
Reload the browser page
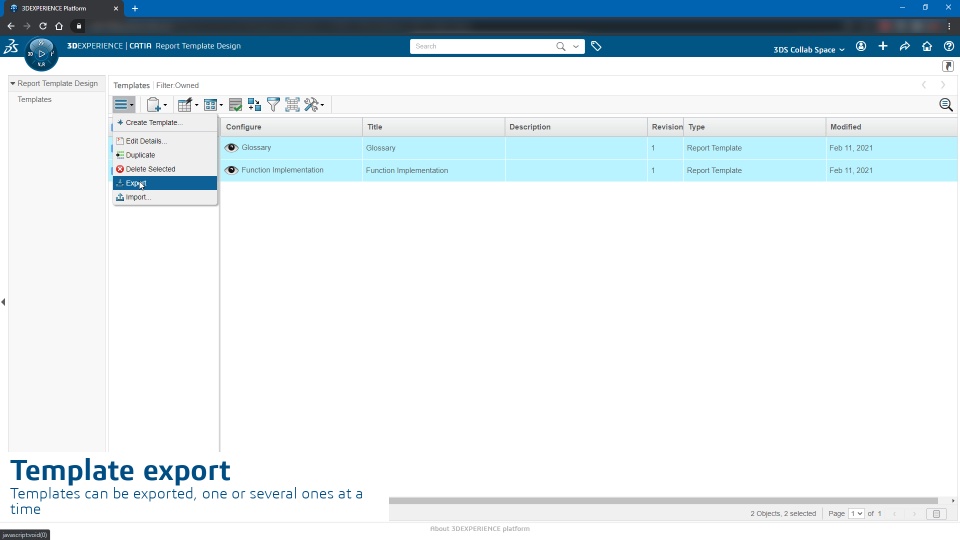pos(43,26)
